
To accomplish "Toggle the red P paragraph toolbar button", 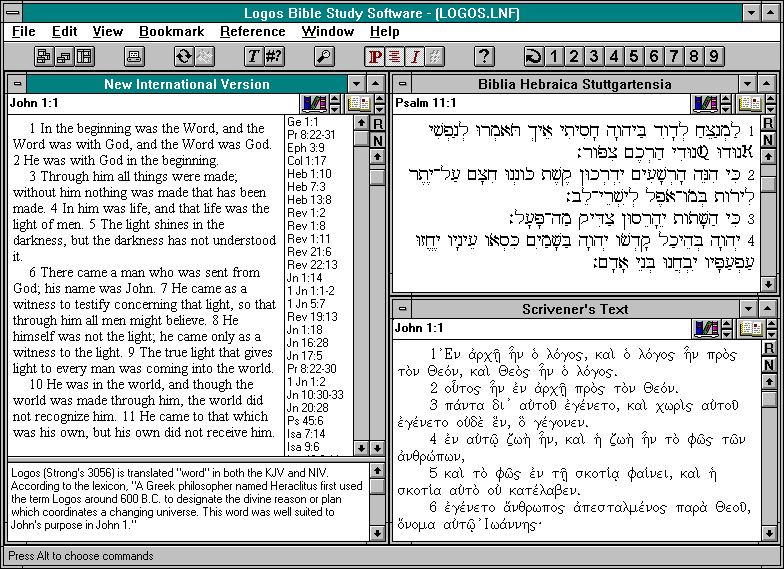I will point(374,56).
